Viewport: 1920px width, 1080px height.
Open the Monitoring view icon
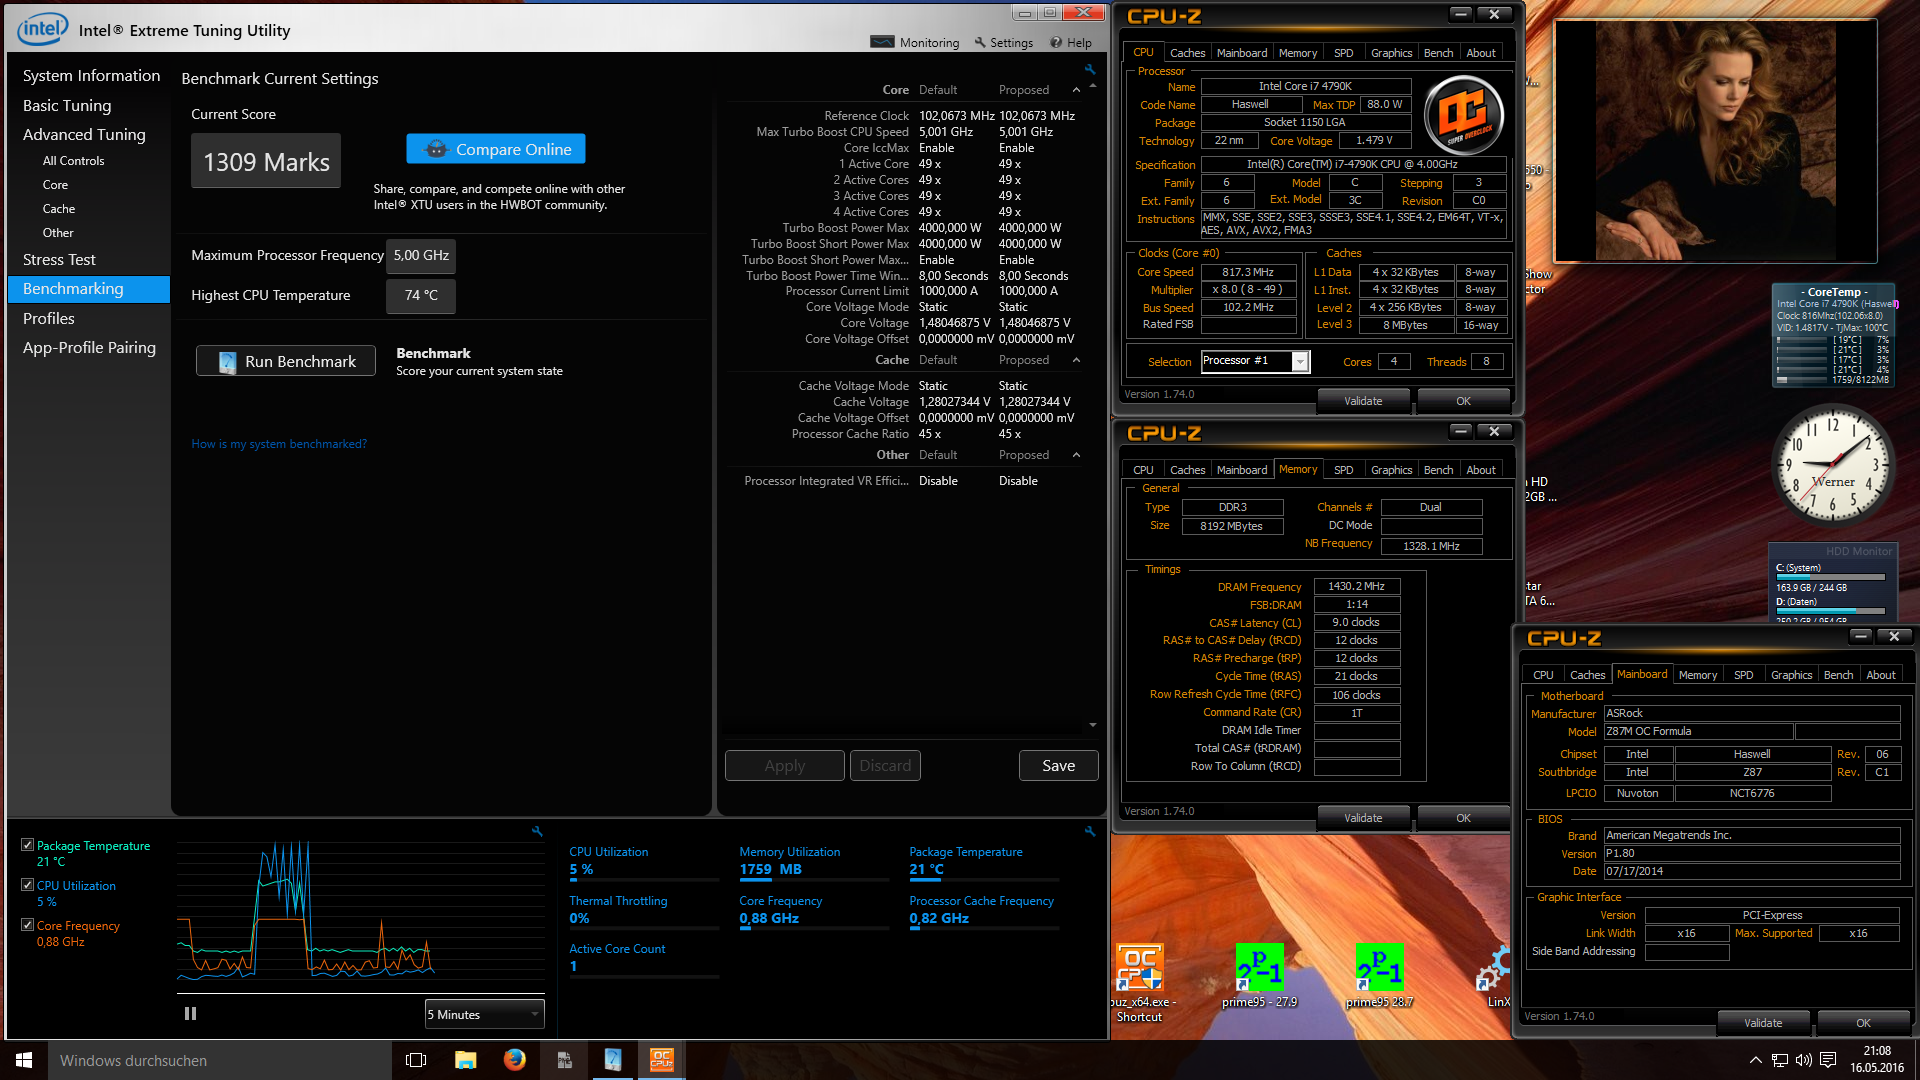(882, 42)
